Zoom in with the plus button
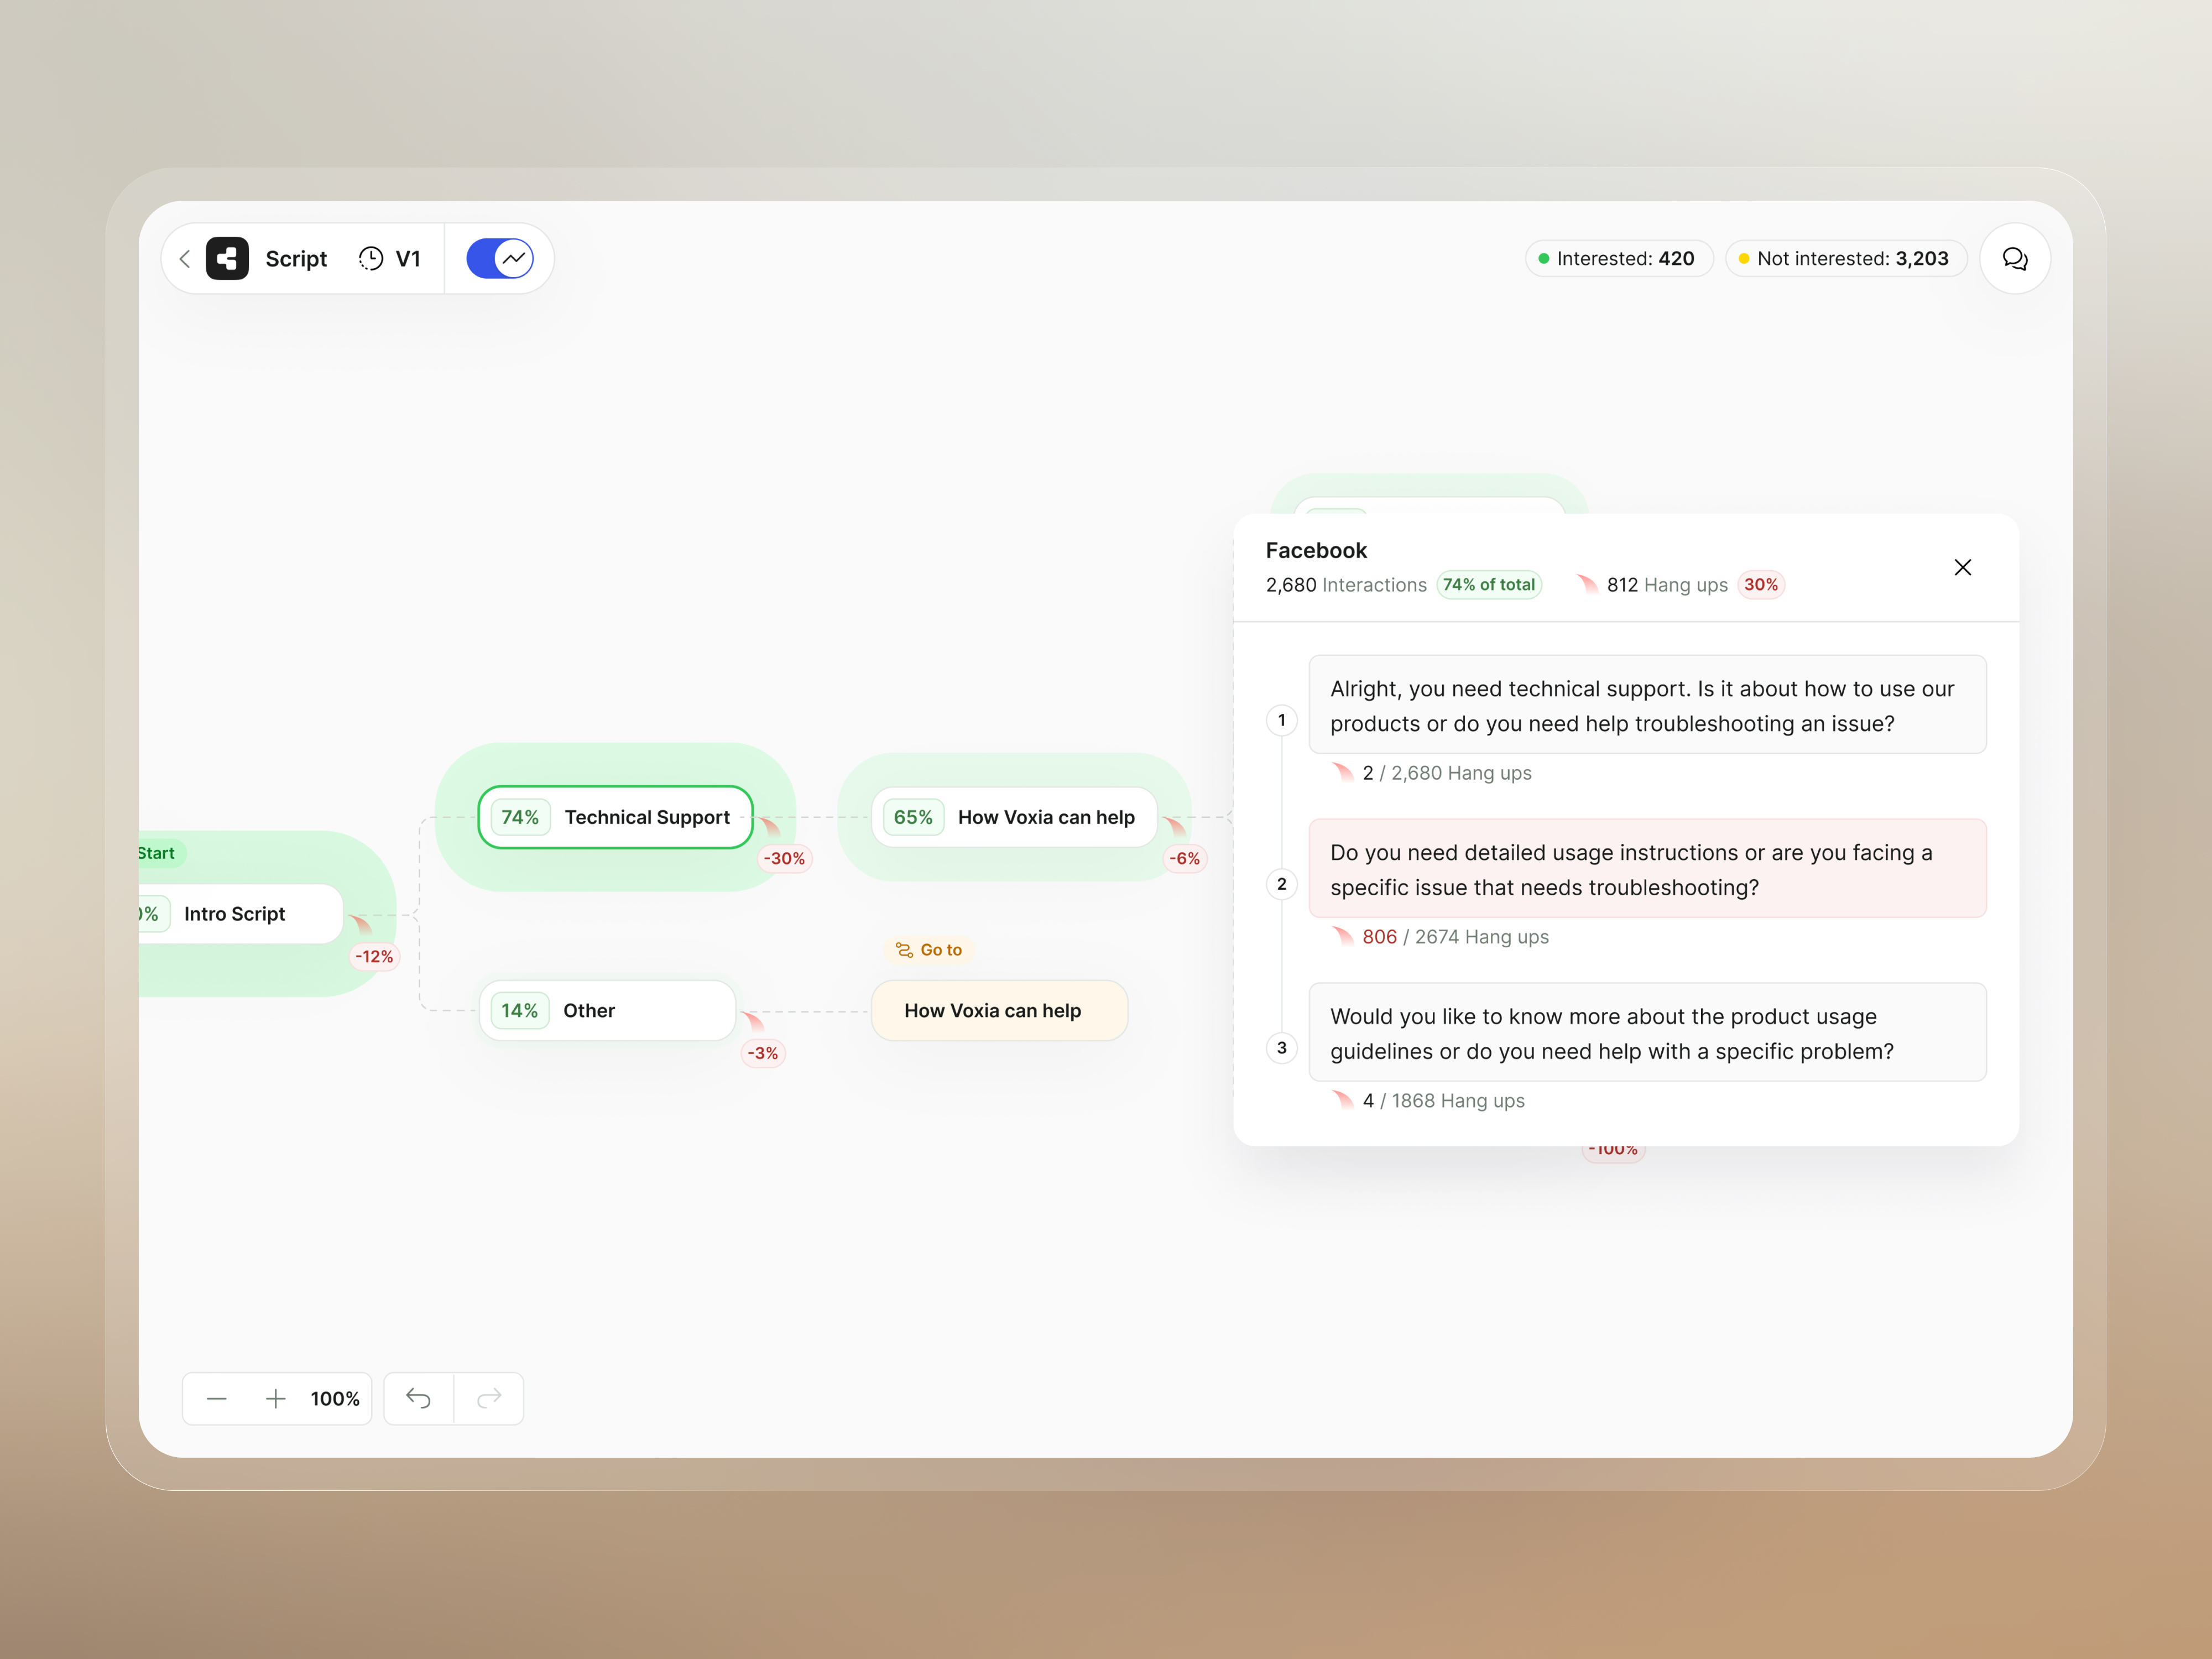 (x=276, y=1398)
